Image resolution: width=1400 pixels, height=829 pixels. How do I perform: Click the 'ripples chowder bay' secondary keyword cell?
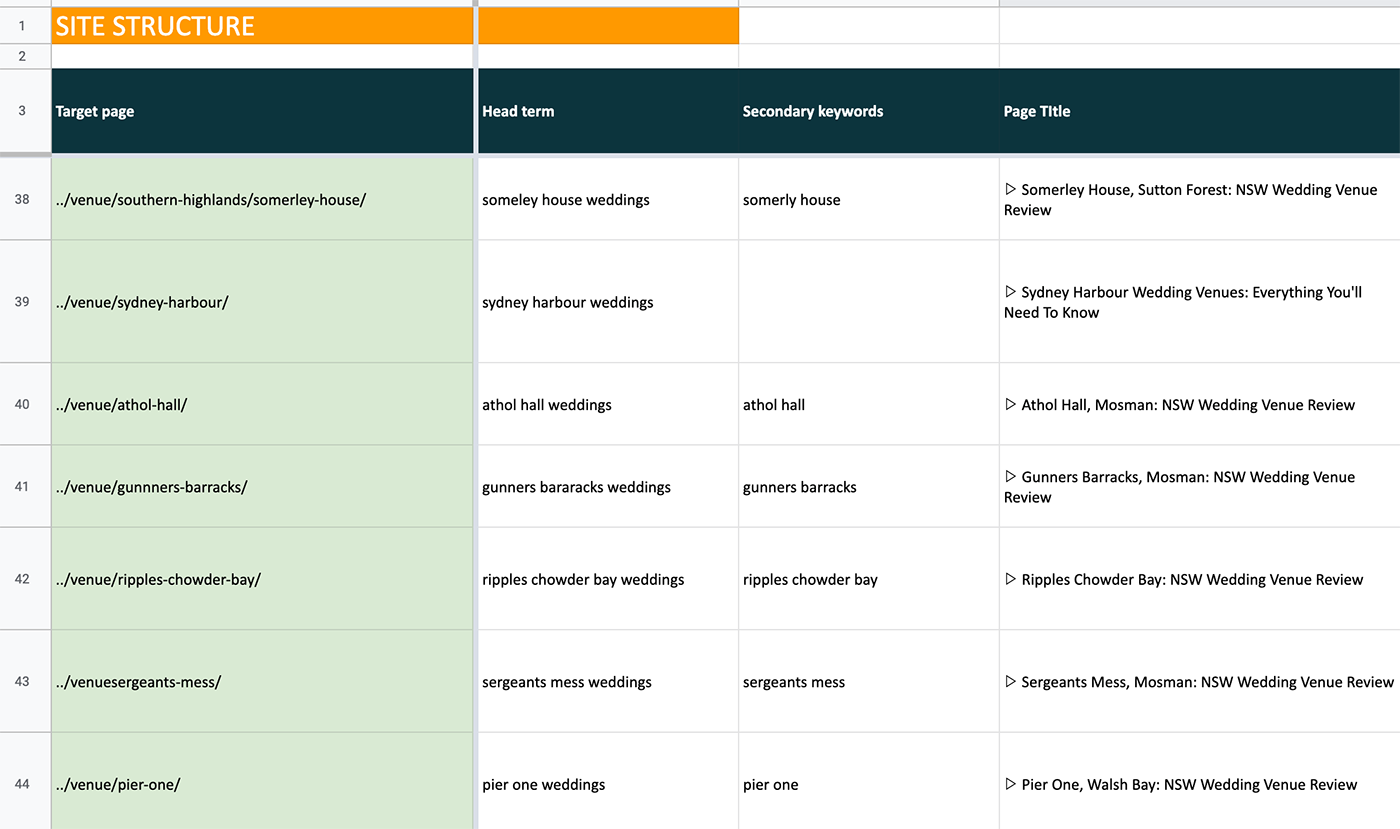[869, 579]
